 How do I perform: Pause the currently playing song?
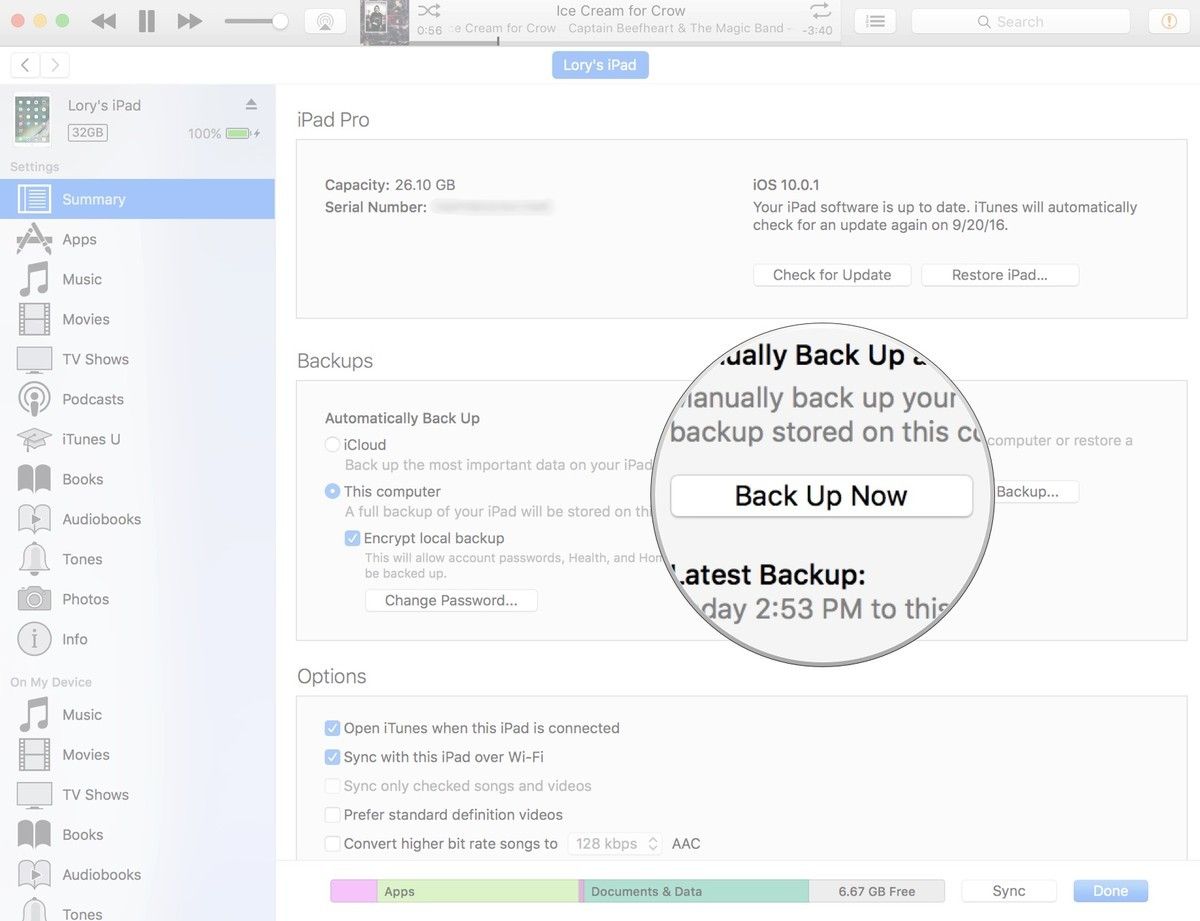pyautogui.click(x=146, y=21)
